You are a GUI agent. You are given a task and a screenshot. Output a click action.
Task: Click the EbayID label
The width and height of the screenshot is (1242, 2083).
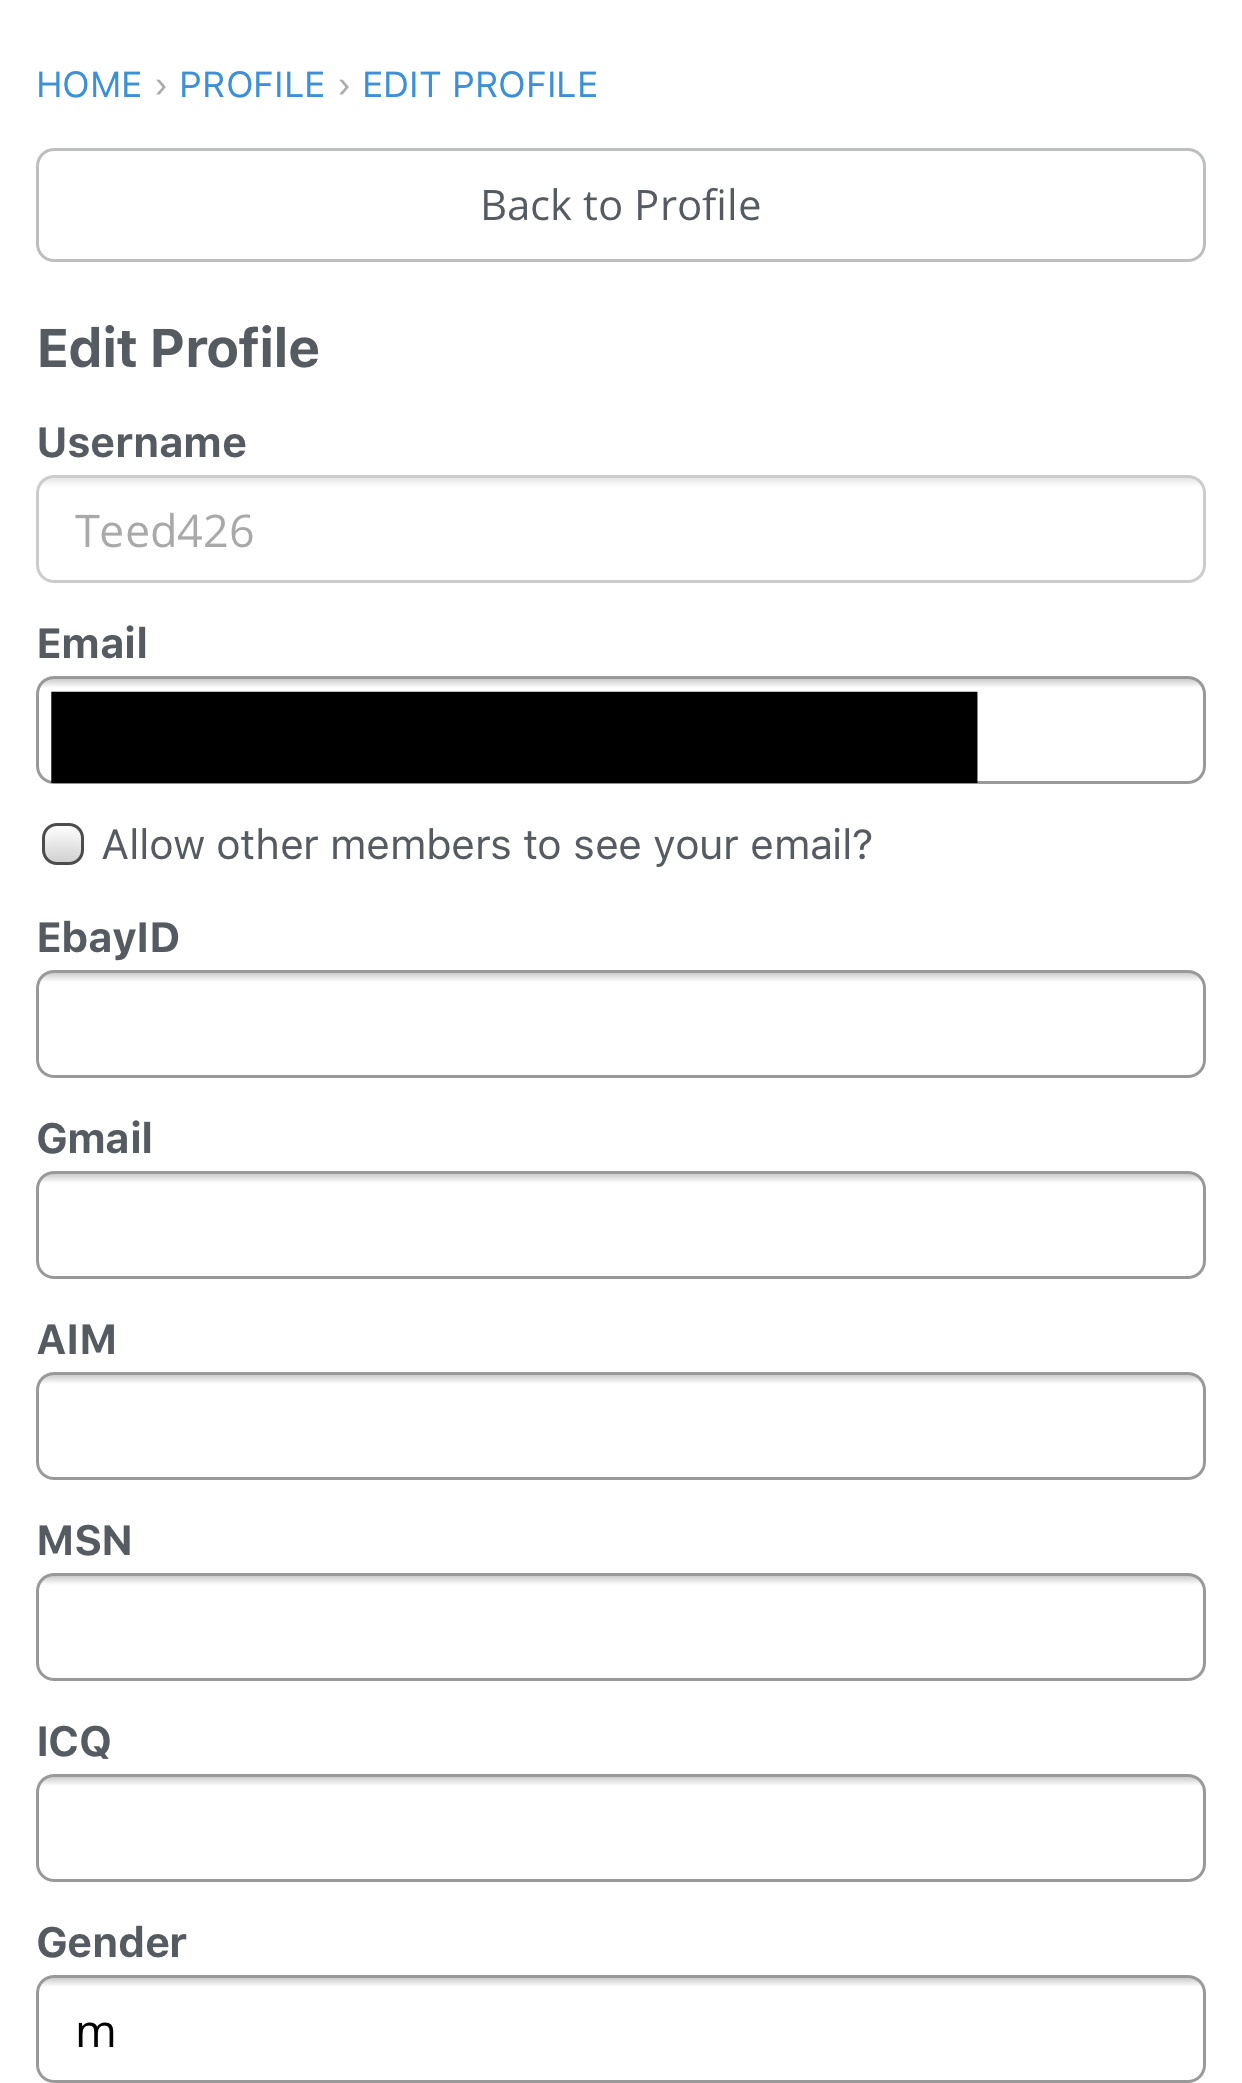(x=108, y=937)
